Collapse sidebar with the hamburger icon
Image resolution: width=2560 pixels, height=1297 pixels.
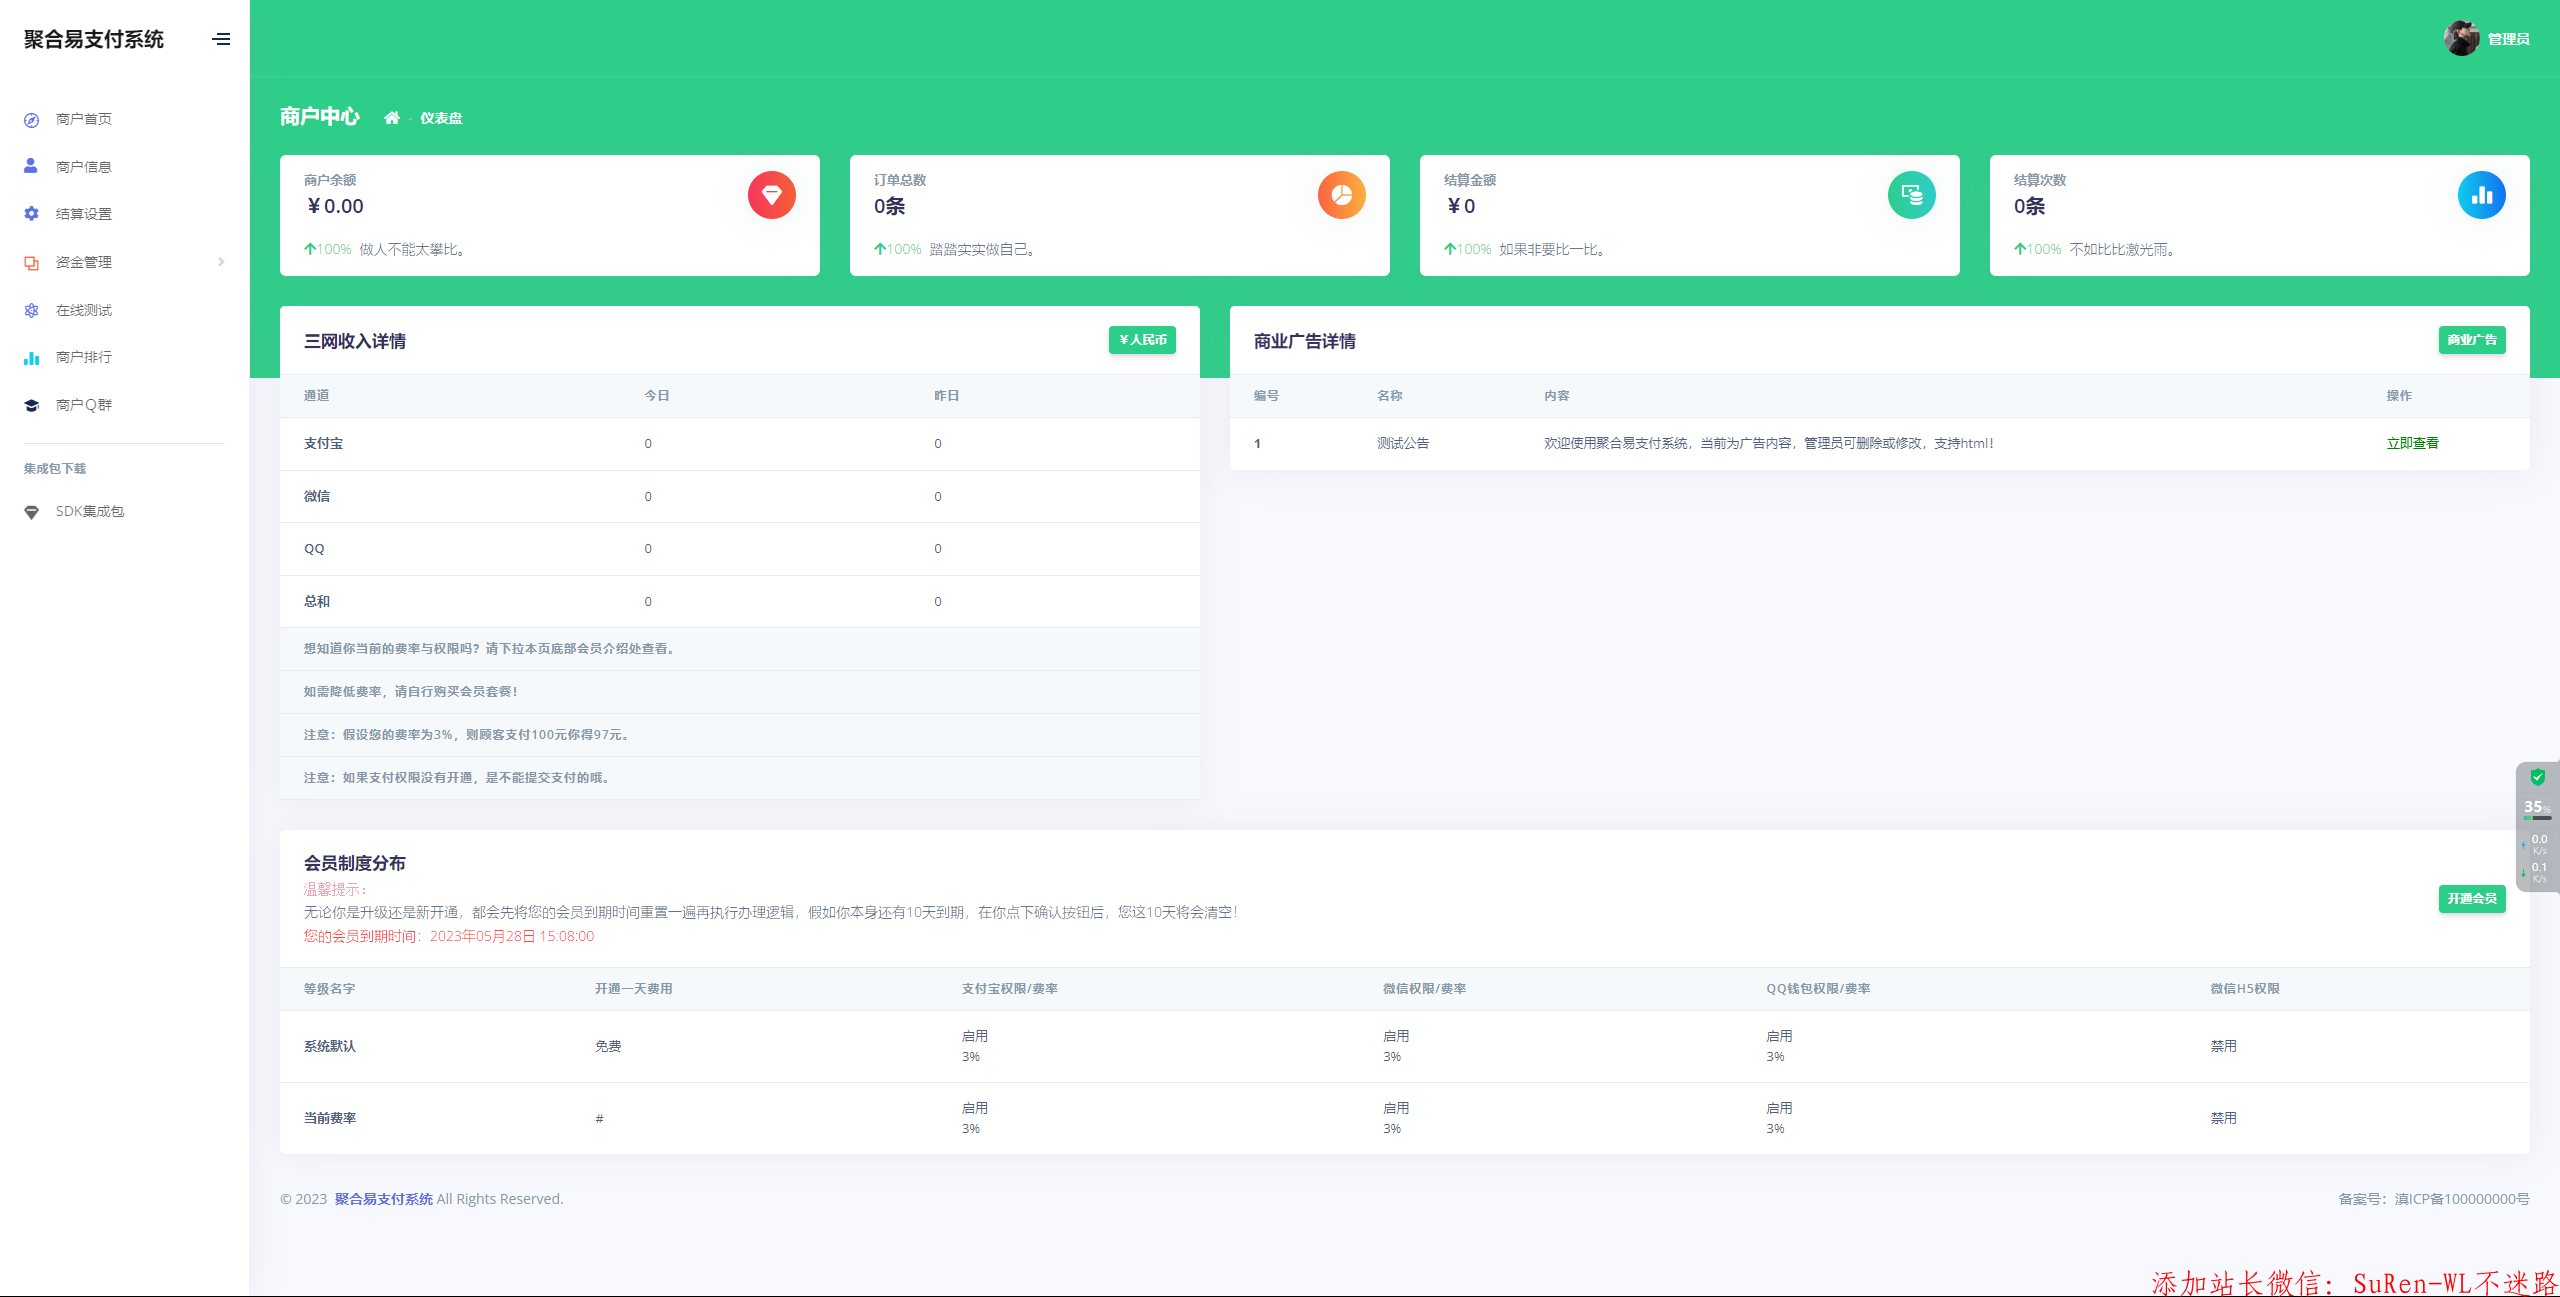point(221,39)
